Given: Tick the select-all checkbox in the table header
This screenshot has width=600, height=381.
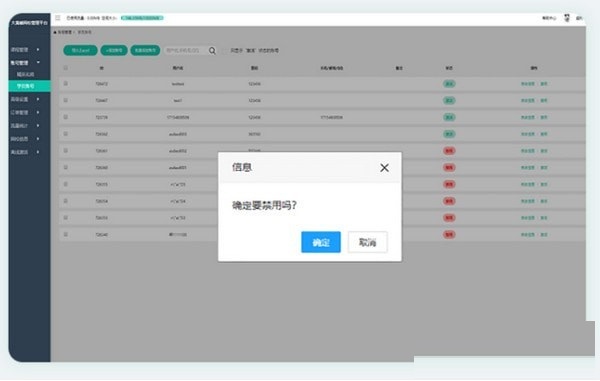Looking at the screenshot, I should [66, 68].
